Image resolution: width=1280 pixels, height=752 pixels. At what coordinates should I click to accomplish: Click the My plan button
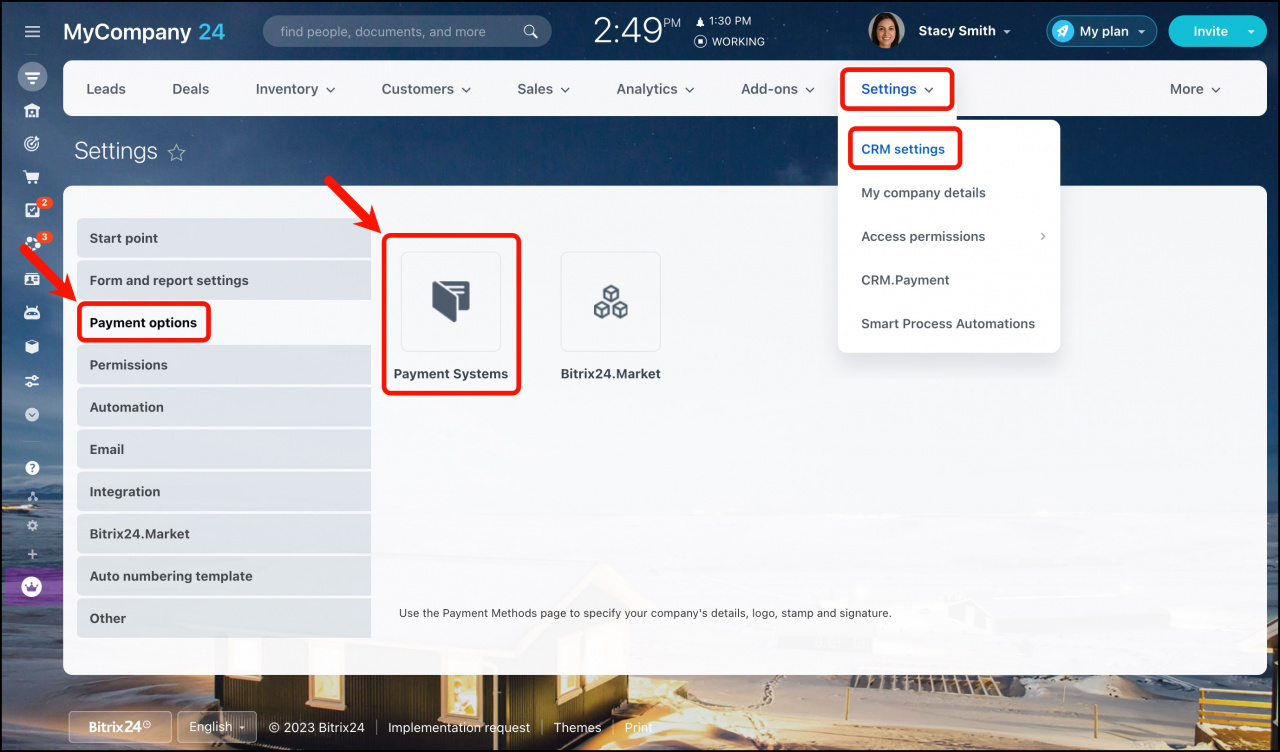pos(1101,32)
